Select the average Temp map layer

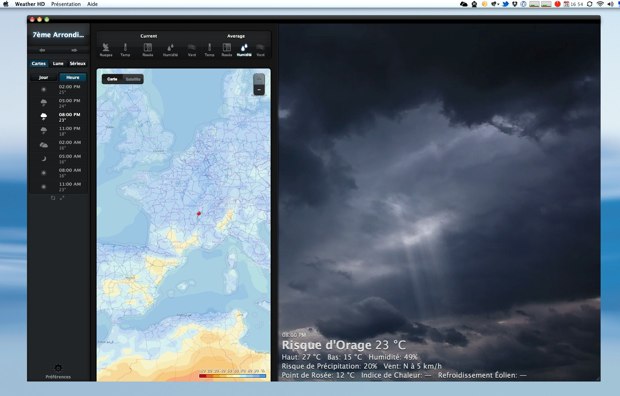[x=210, y=50]
